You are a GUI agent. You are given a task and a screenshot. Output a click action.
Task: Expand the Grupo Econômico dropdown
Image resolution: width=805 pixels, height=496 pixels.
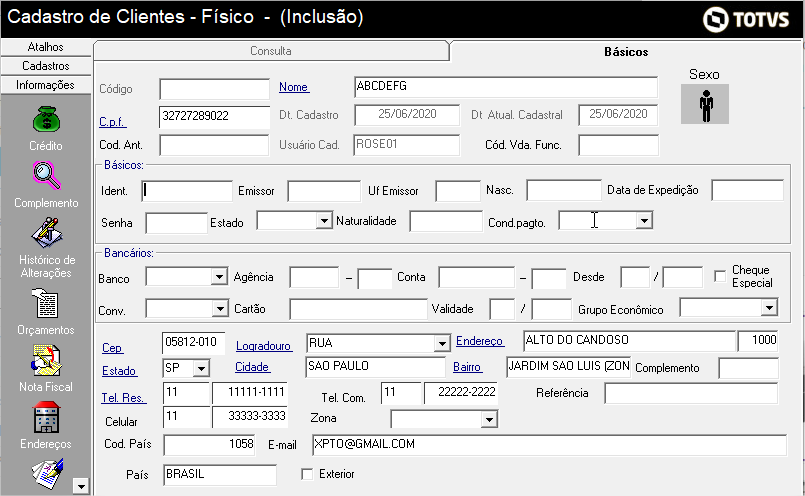(x=769, y=308)
